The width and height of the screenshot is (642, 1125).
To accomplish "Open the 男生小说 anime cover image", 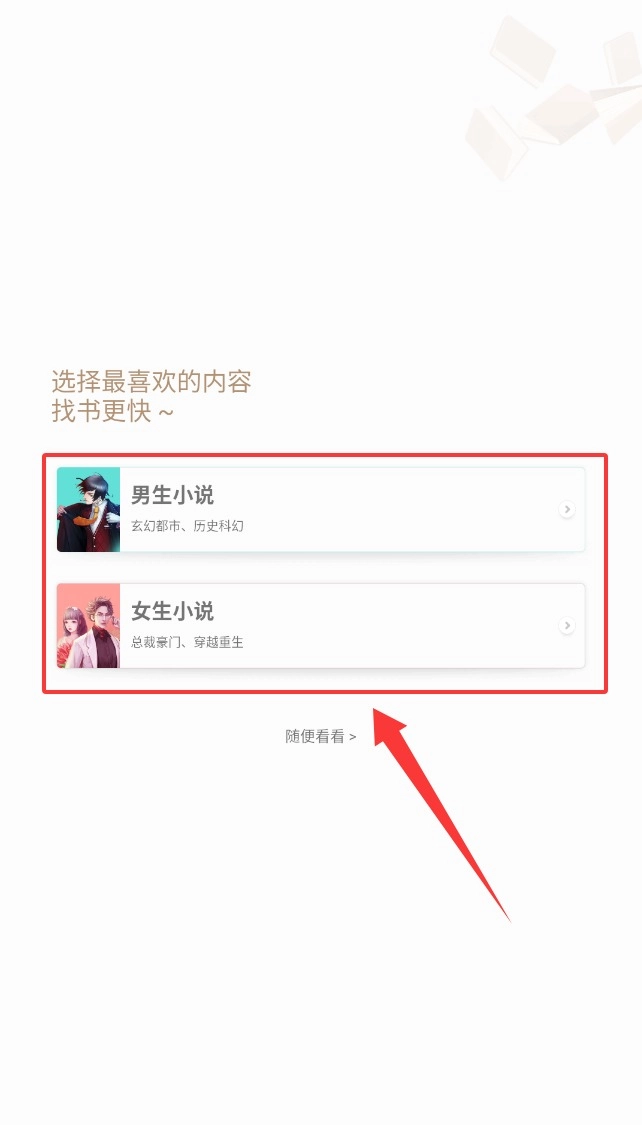I will click(x=88, y=509).
